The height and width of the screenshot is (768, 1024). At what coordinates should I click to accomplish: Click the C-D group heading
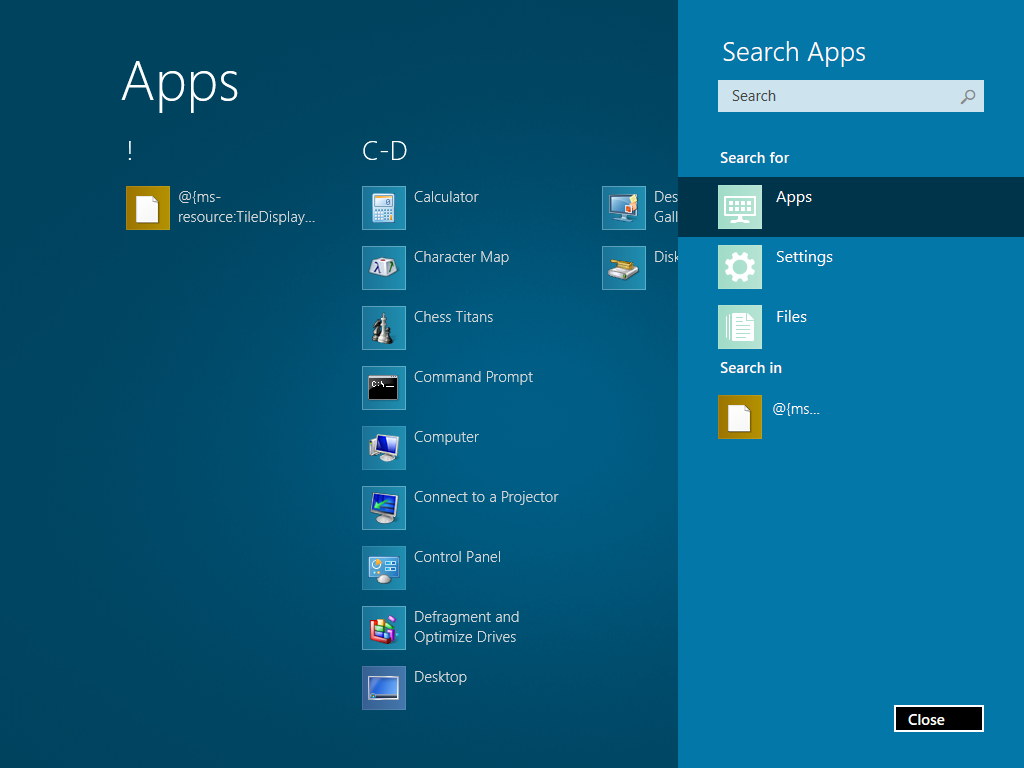point(385,151)
